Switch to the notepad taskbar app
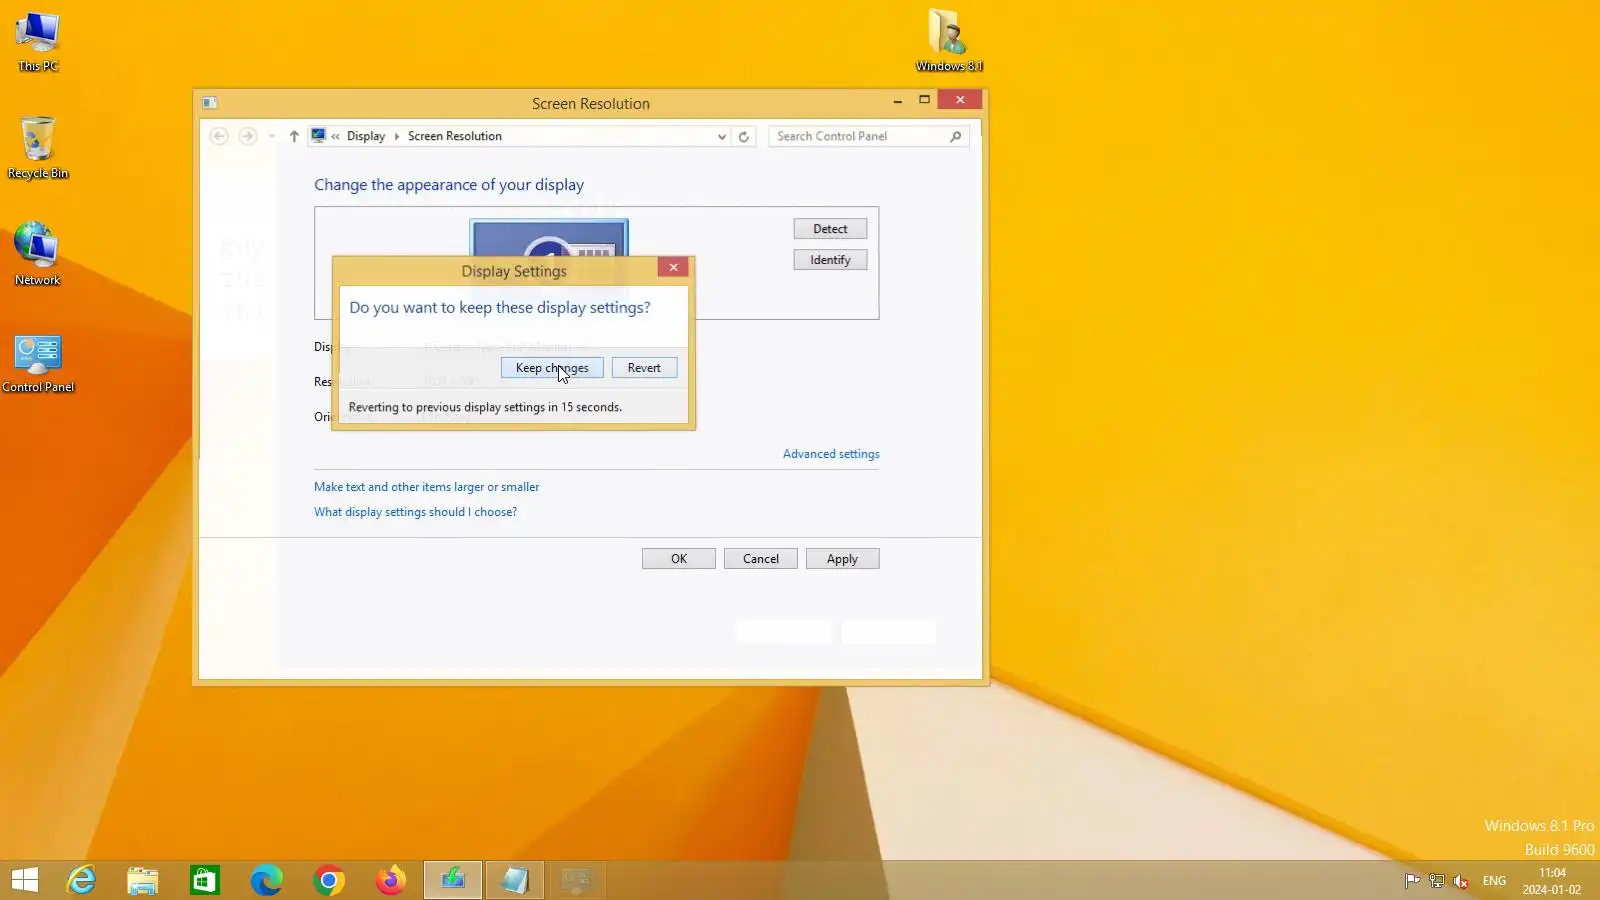 (x=515, y=880)
